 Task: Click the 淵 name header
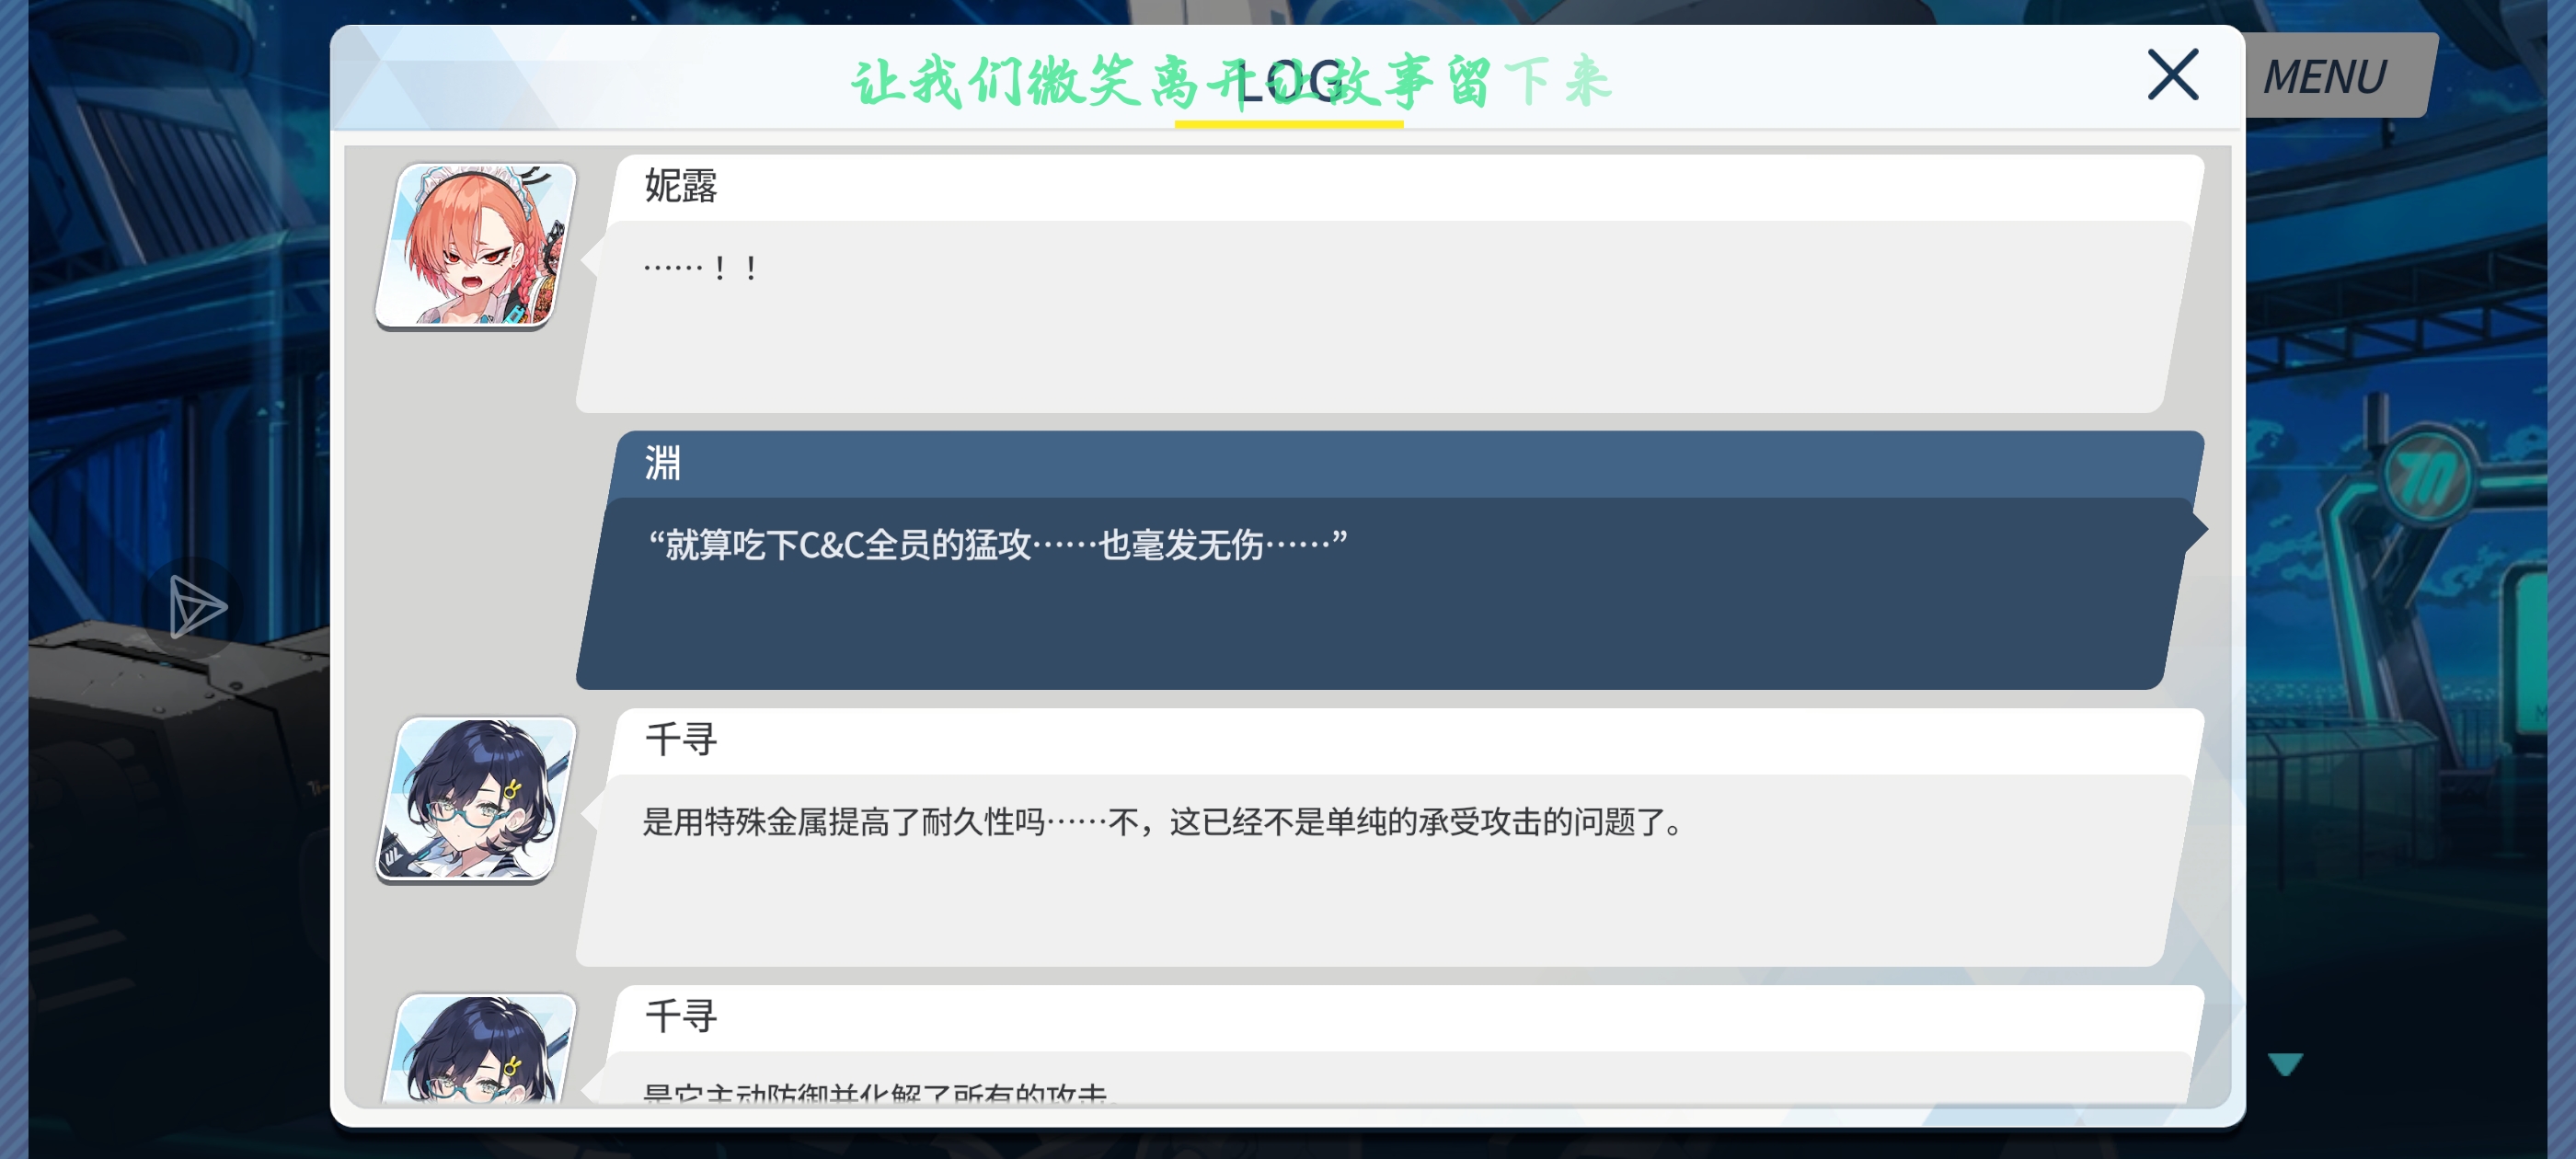click(662, 464)
